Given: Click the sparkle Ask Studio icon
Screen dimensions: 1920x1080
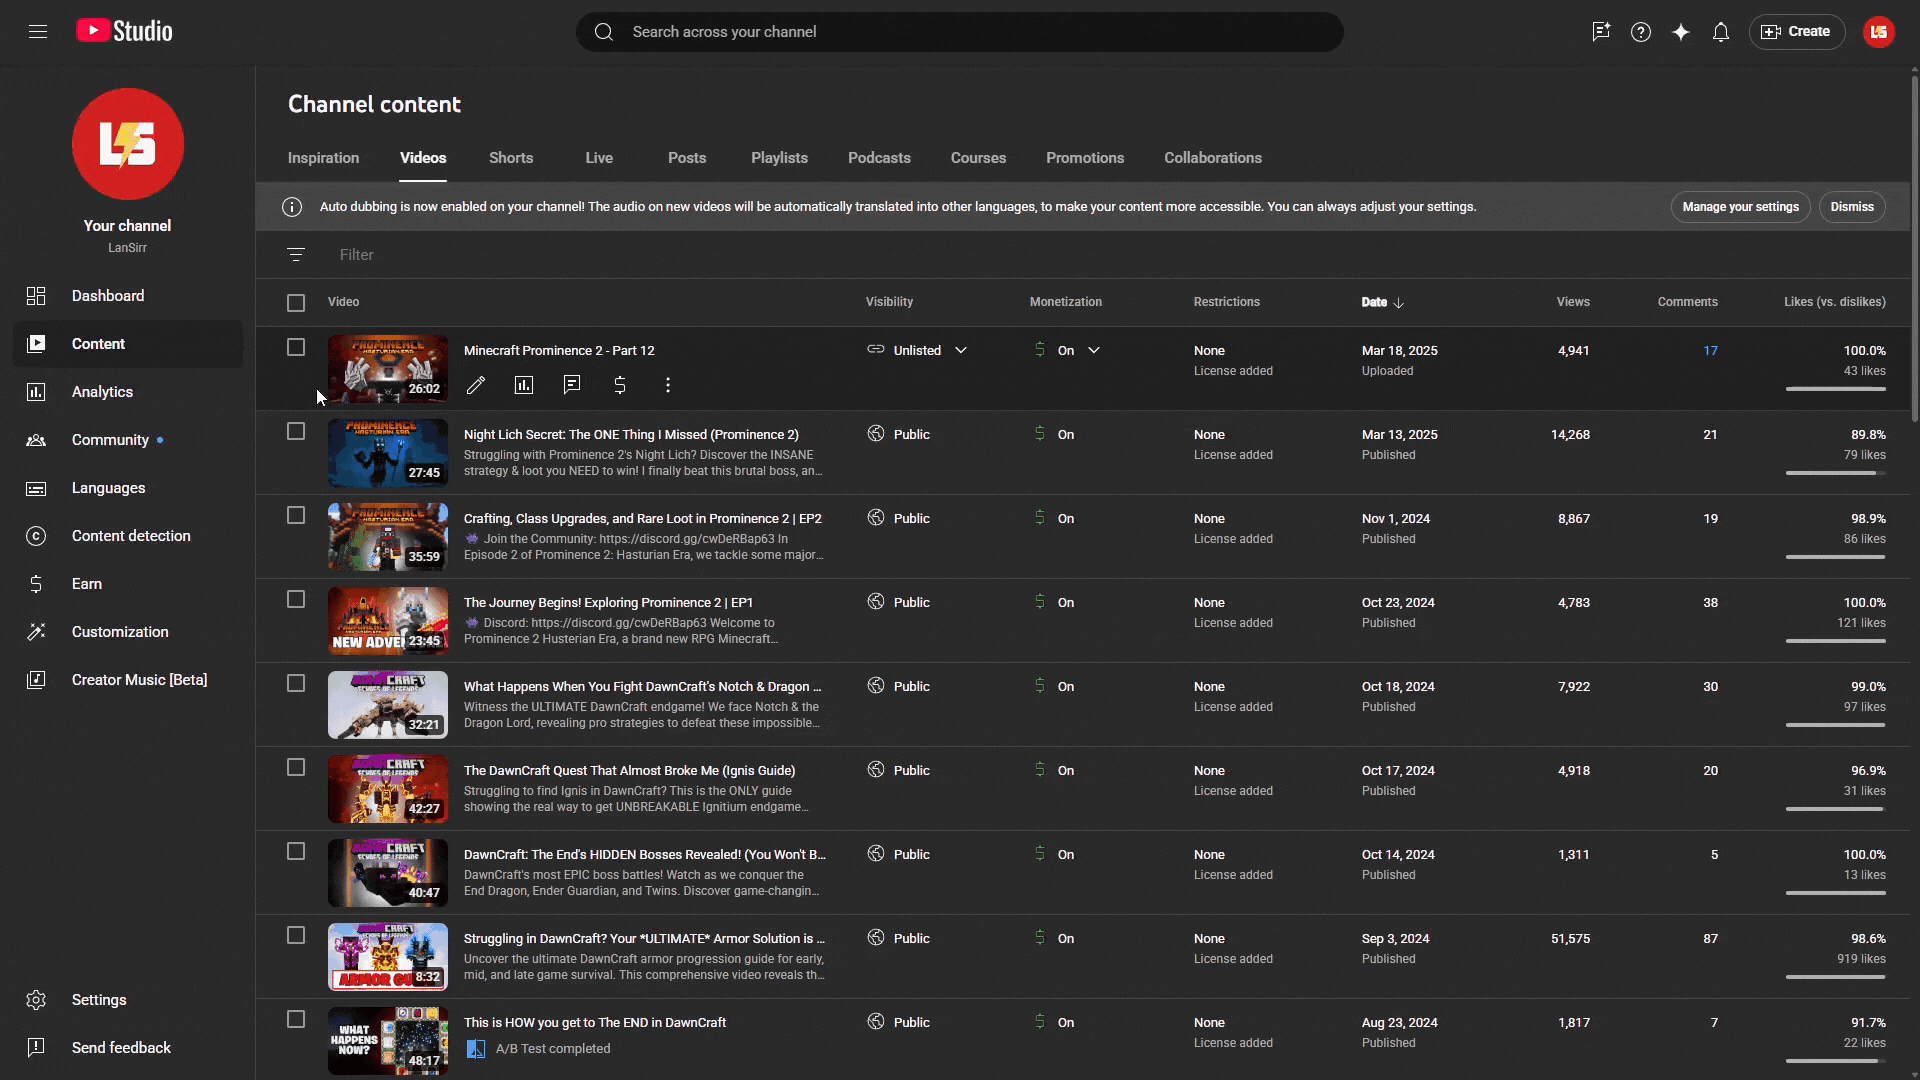Looking at the screenshot, I should coord(1680,32).
